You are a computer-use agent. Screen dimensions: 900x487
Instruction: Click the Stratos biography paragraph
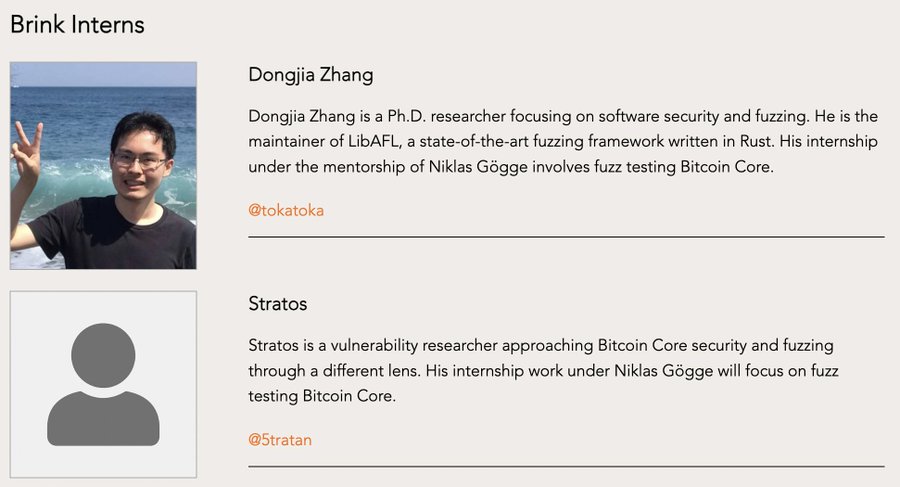pos(544,370)
